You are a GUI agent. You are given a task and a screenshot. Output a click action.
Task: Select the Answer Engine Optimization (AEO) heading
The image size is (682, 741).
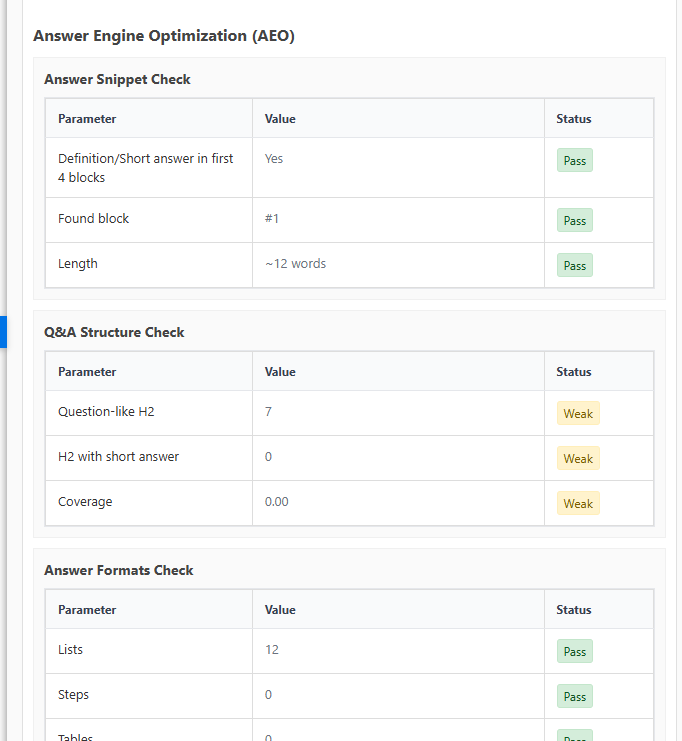click(164, 36)
